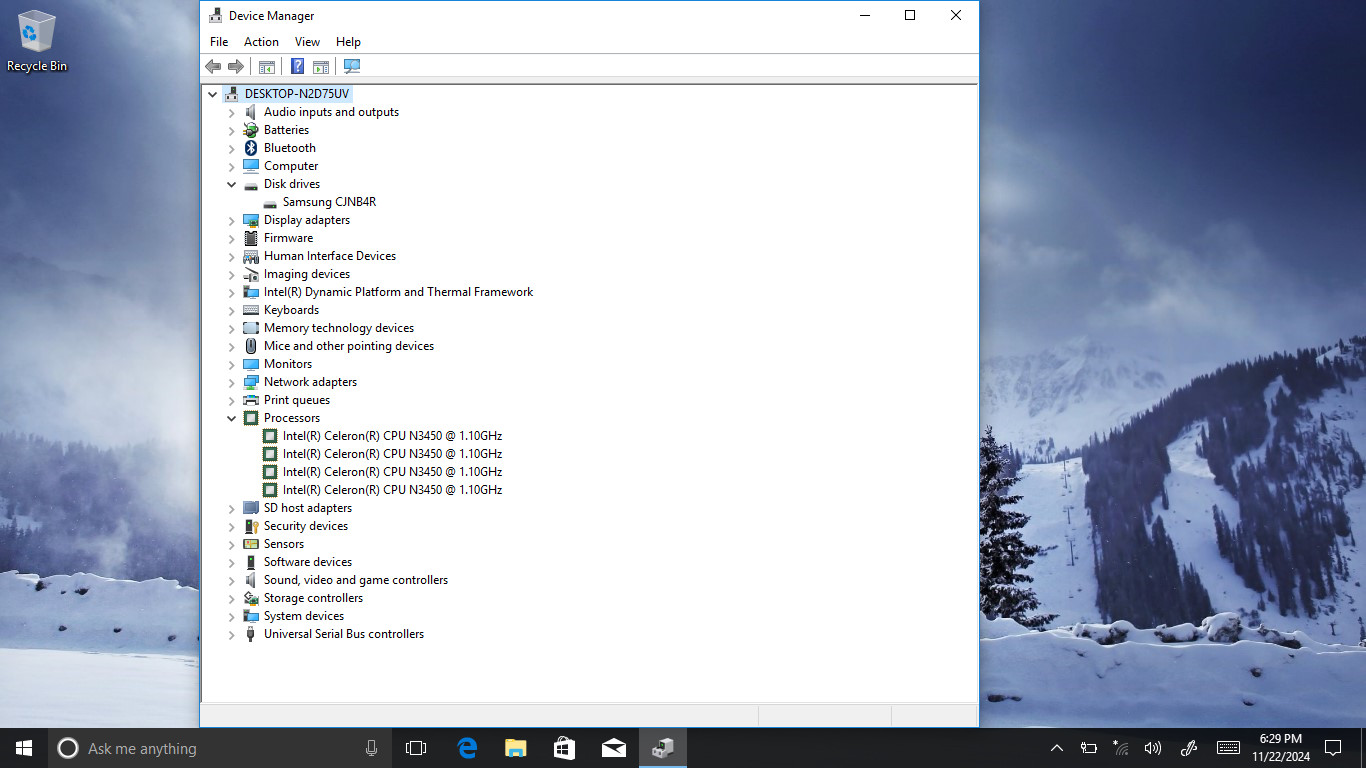The image size is (1366, 768).
Task: Collapse the Processors category
Action: [232, 418]
